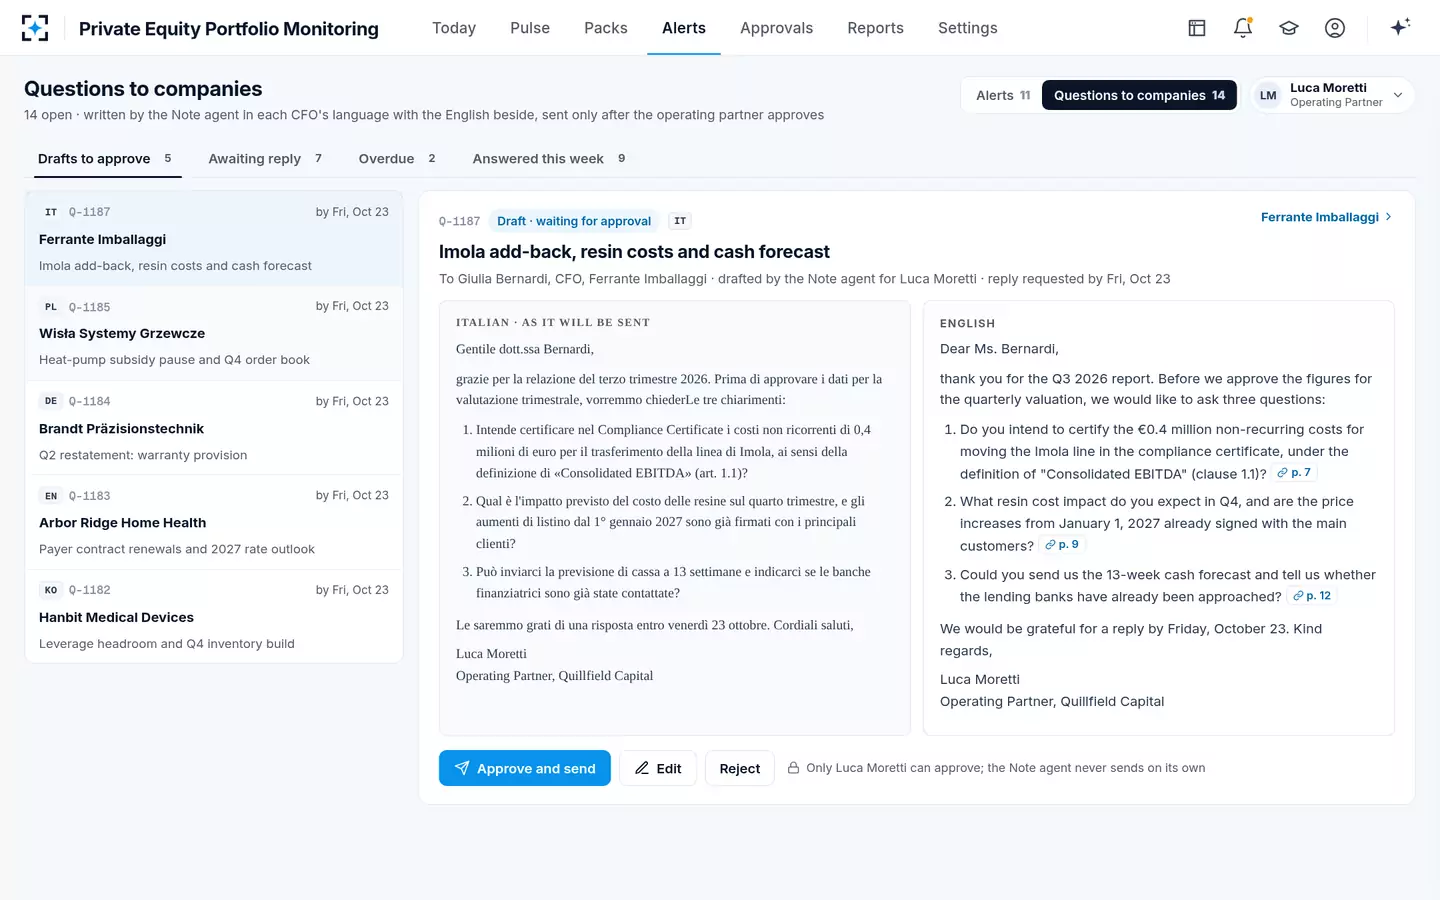The image size is (1440, 900).
Task: Click the Questions to companies page heading
Action: point(143,89)
